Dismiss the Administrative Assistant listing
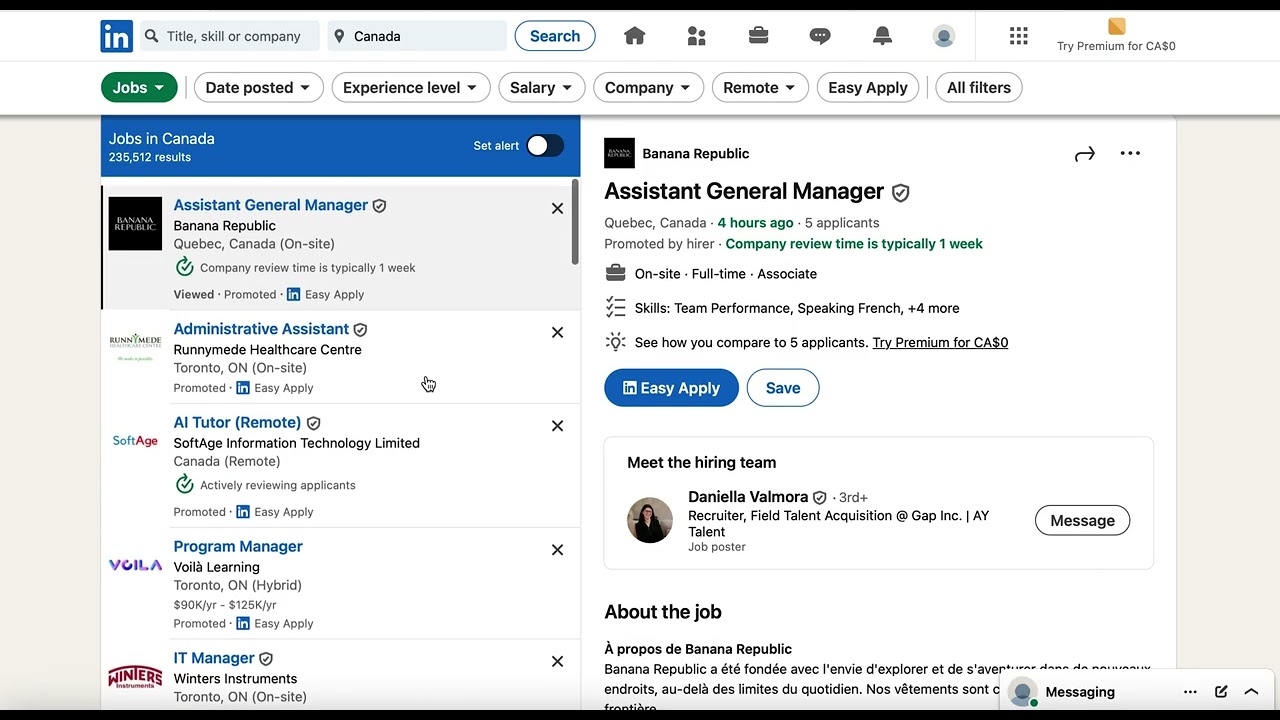Viewport: 1280px width, 720px height. click(557, 332)
